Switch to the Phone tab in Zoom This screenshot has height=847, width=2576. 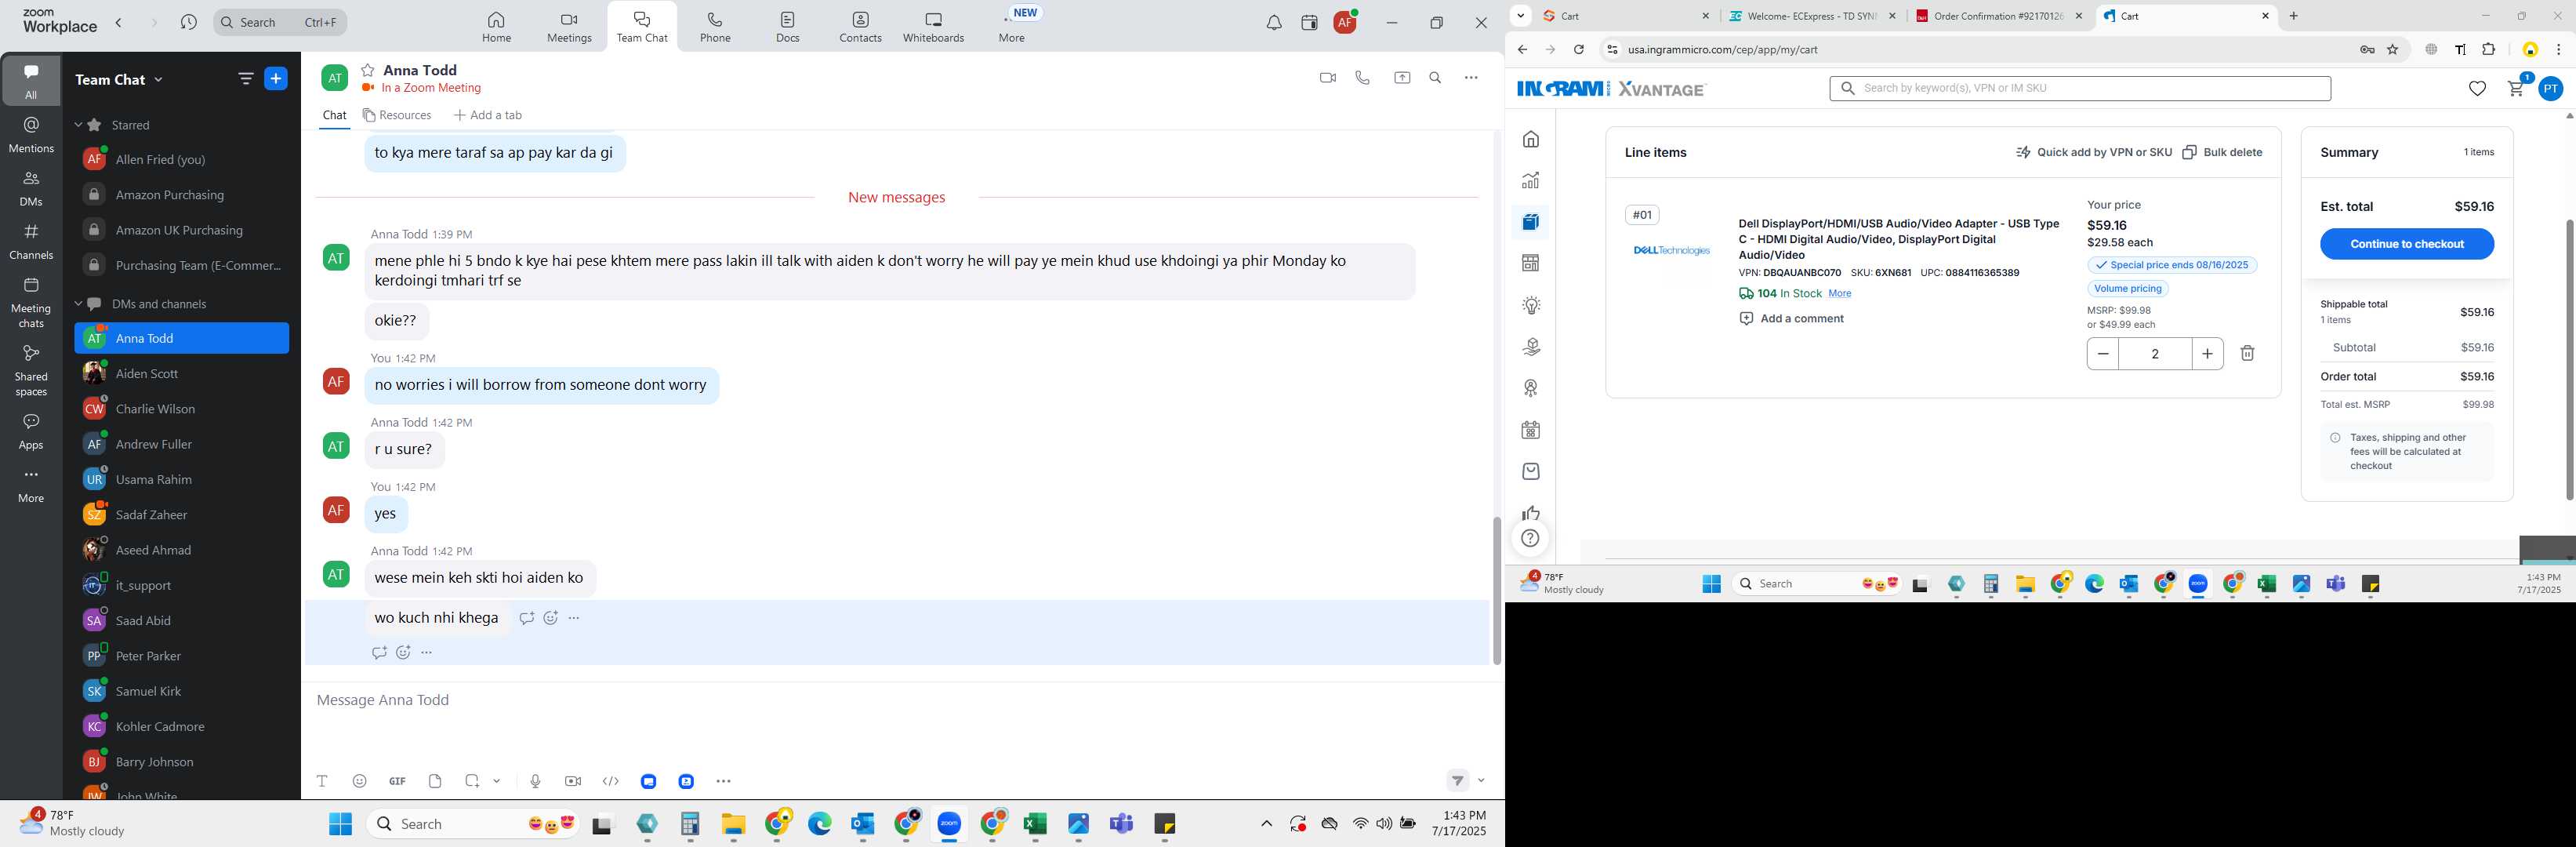pos(715,27)
